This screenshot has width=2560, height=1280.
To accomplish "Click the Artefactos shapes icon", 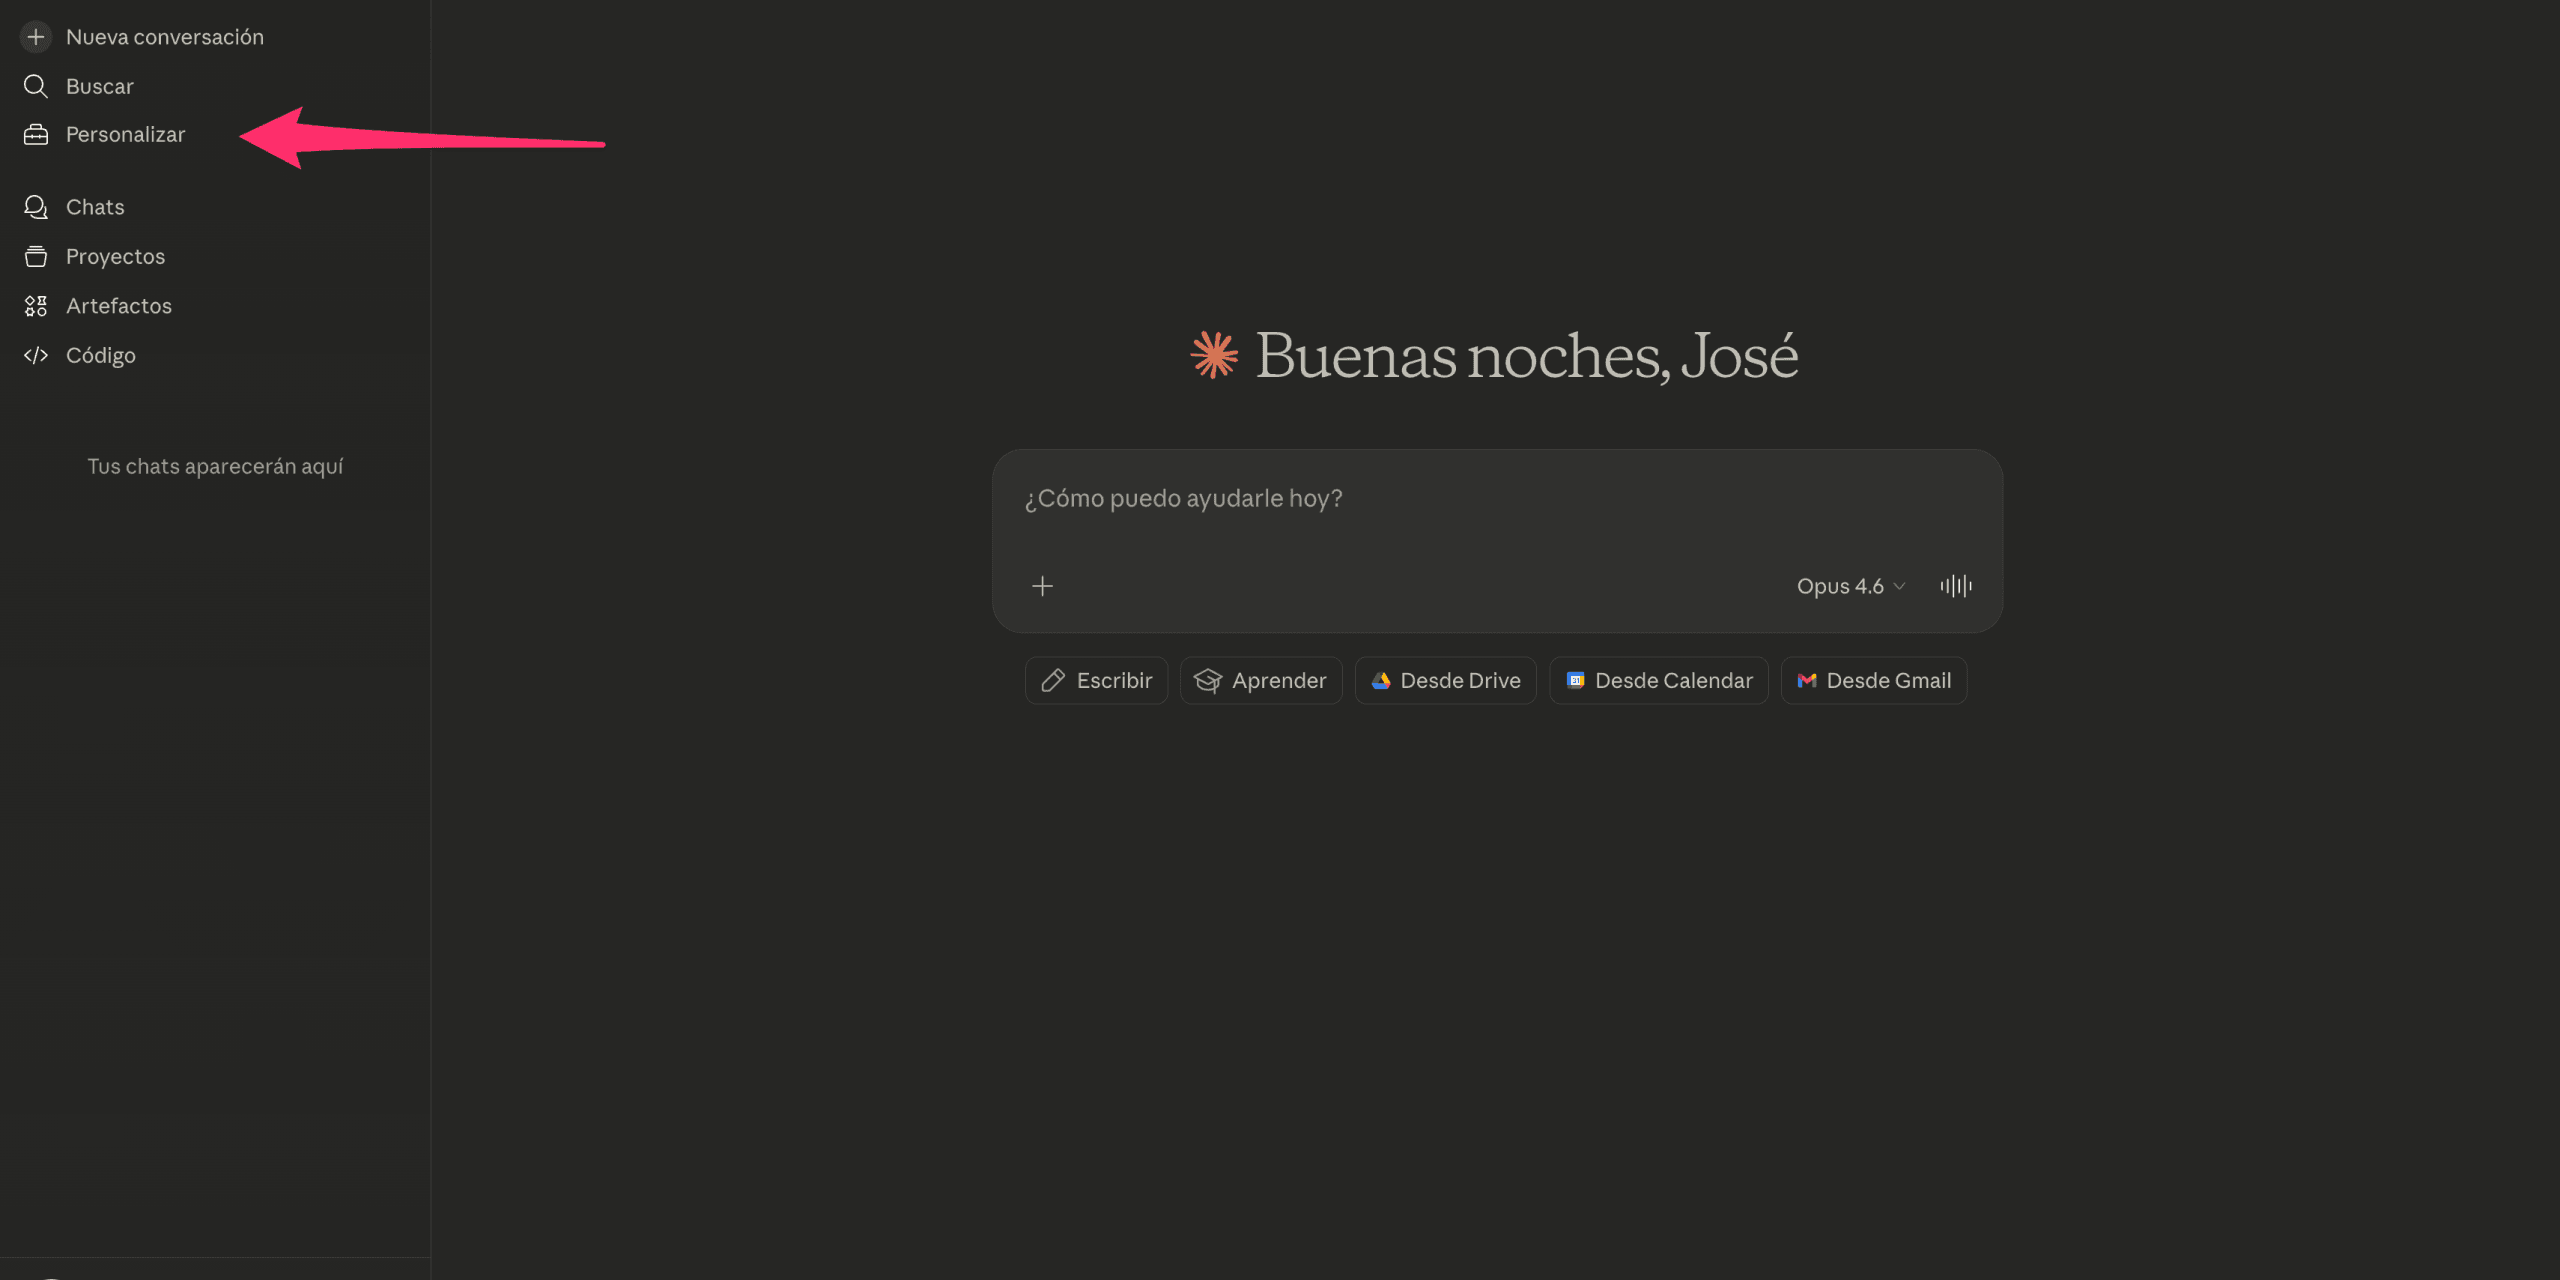I will click(36, 306).
